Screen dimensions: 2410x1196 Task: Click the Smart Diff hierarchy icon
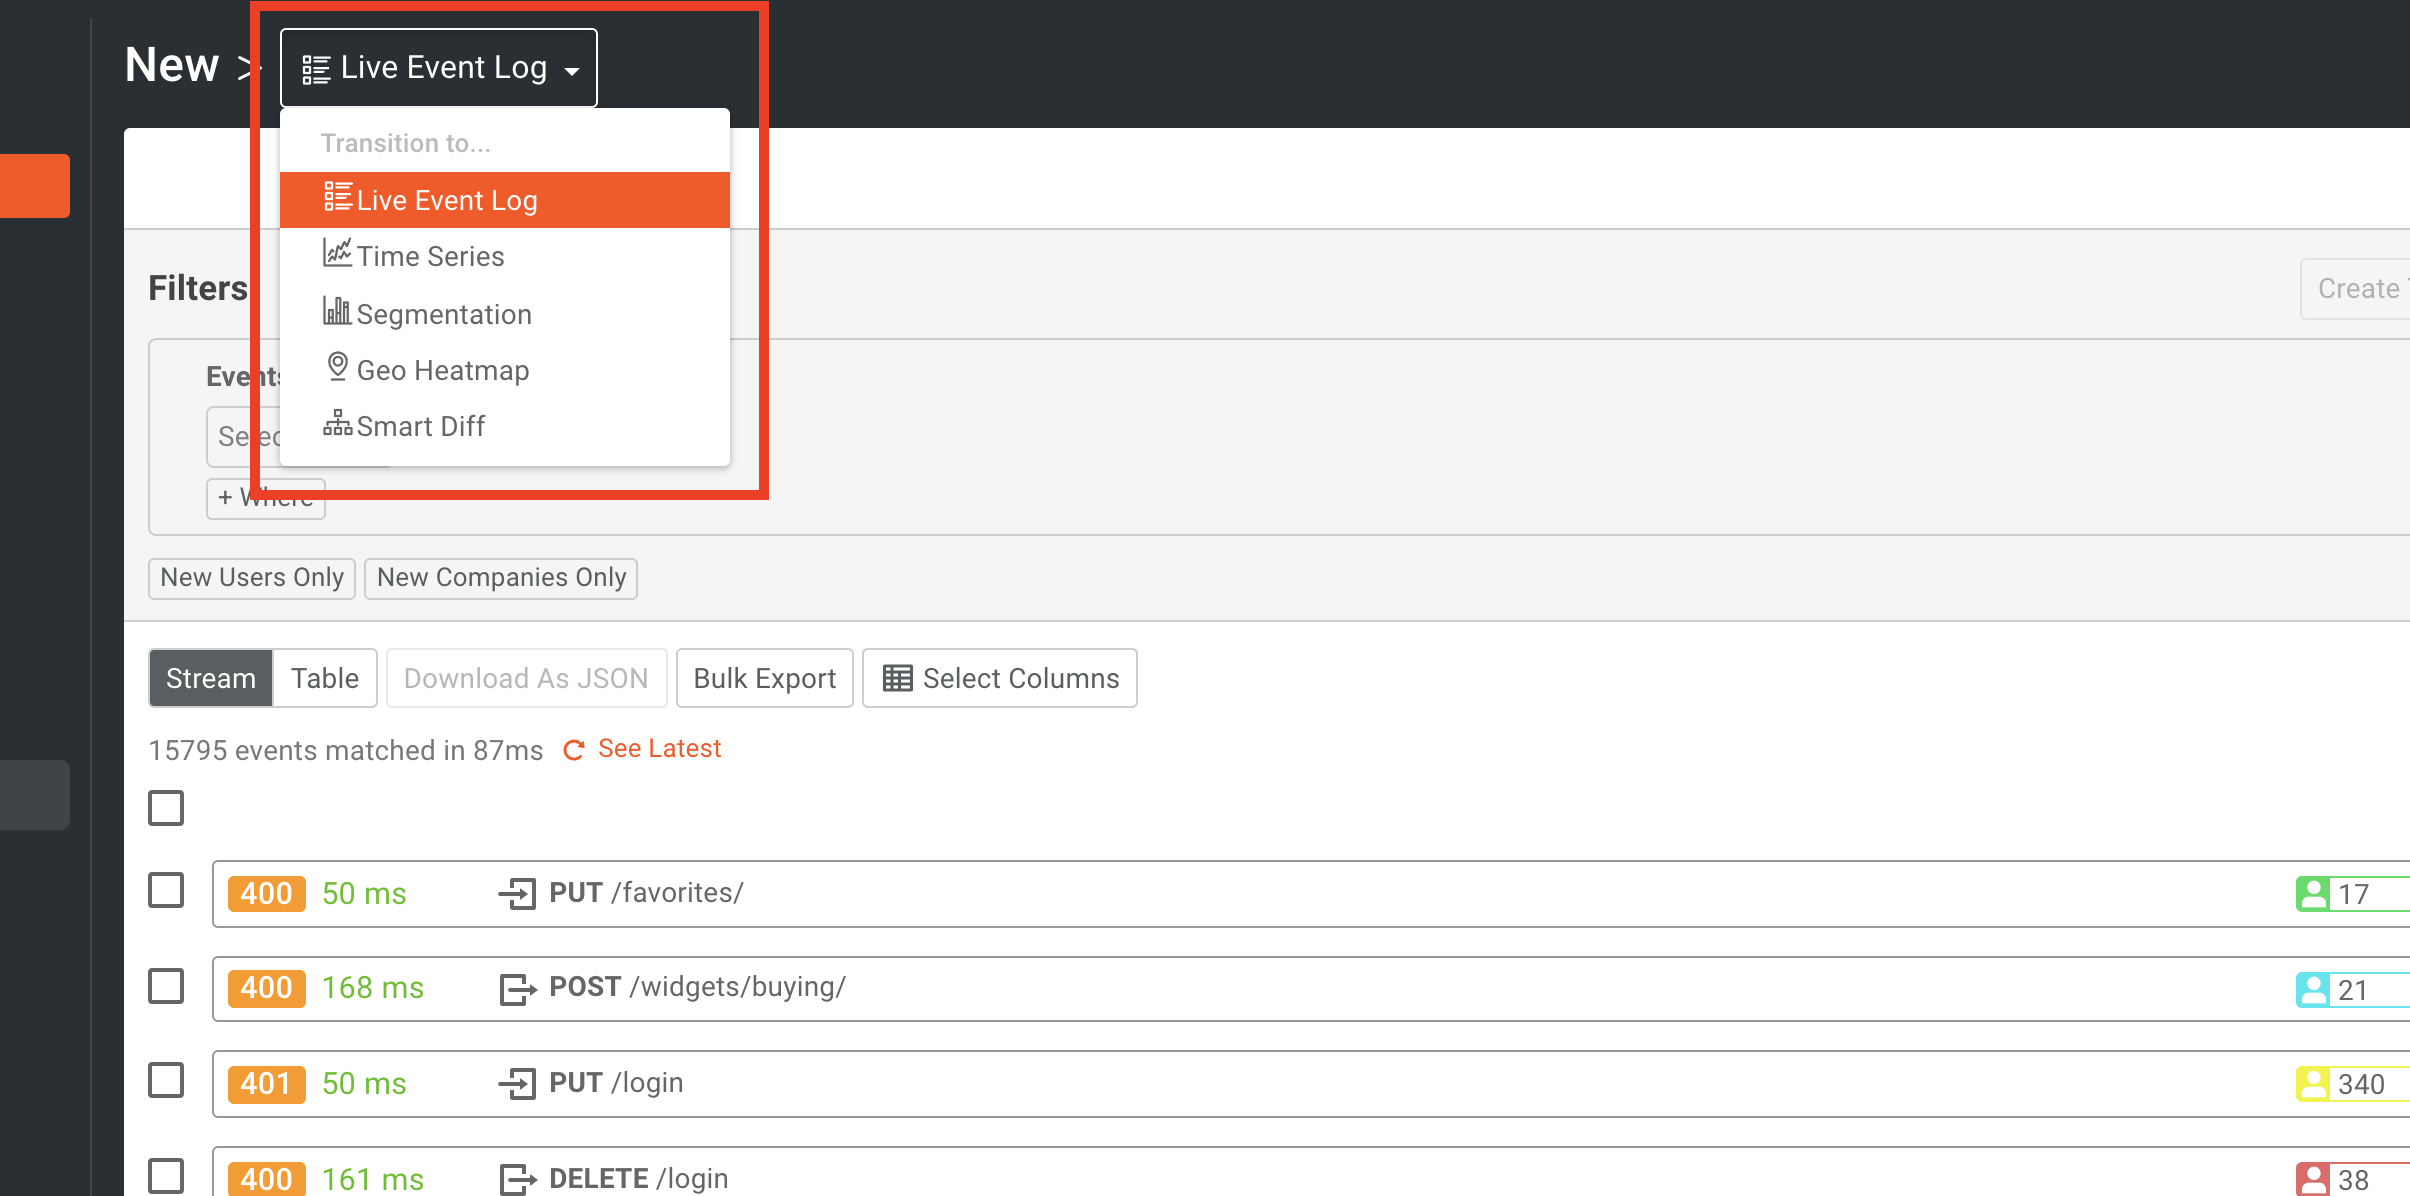[337, 424]
